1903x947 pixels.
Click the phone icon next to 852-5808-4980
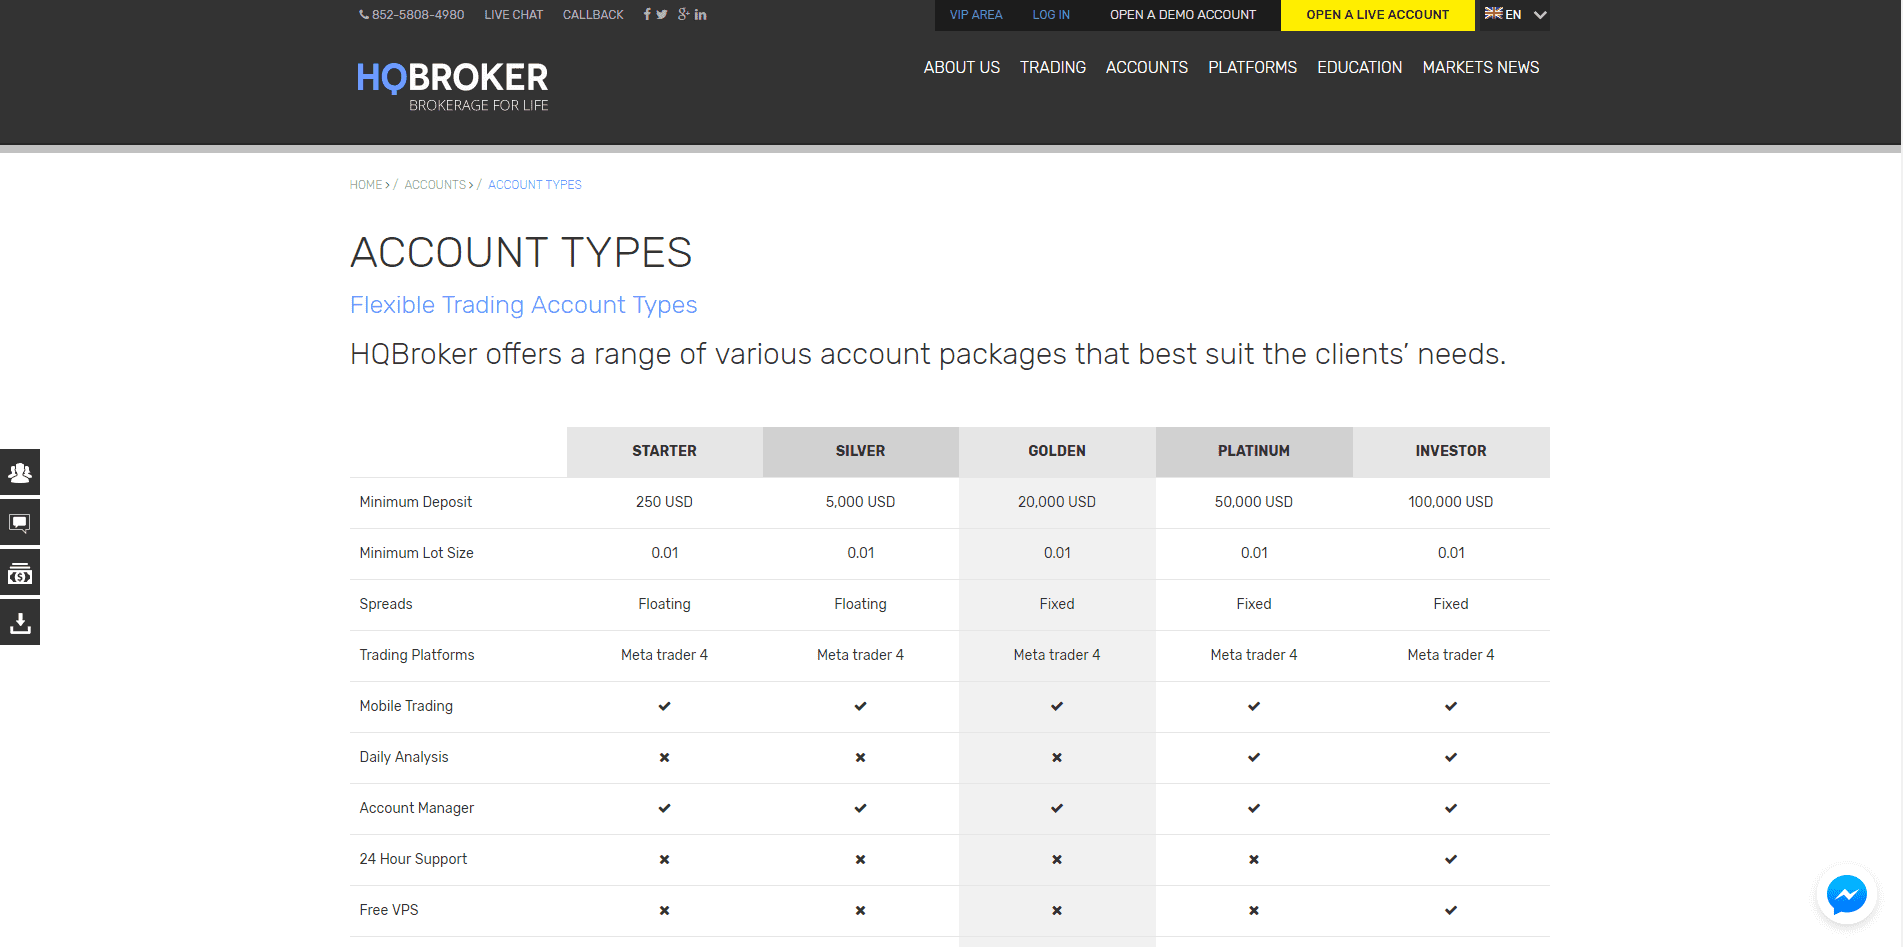pos(361,14)
